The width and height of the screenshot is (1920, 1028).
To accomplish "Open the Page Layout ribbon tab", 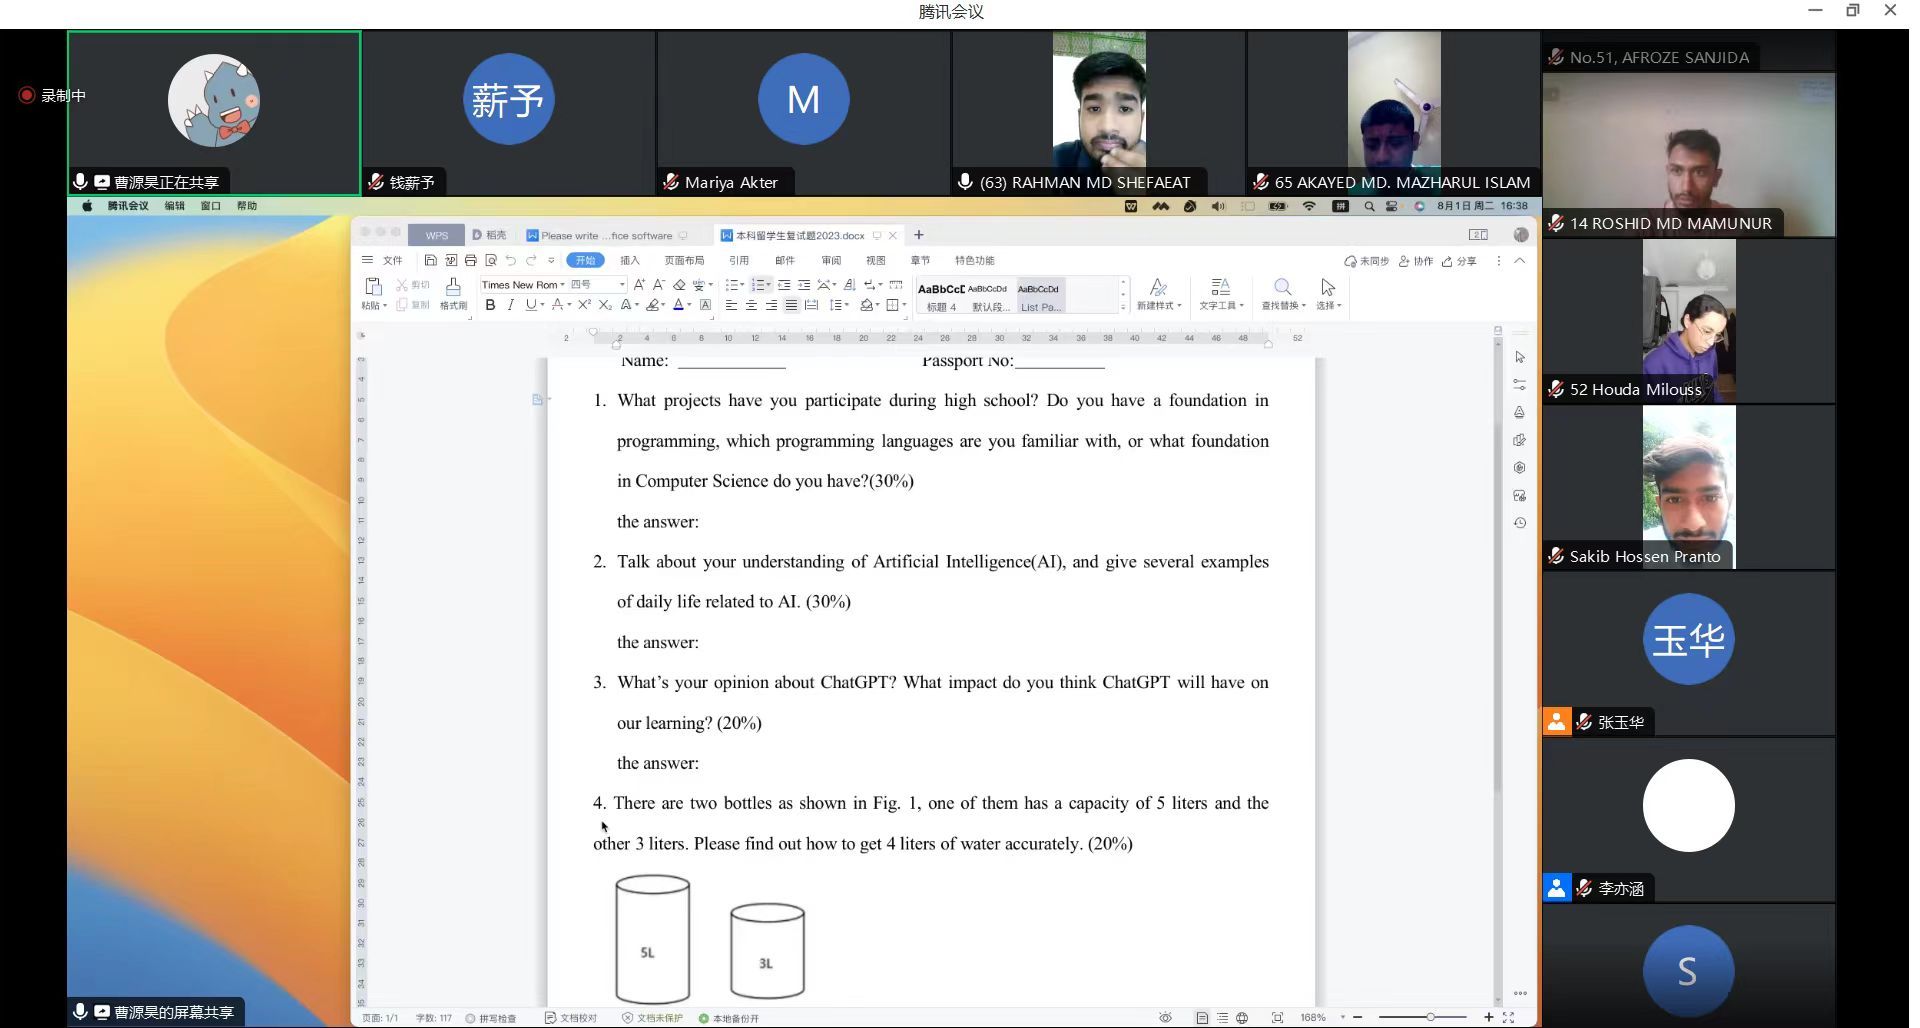I will point(685,261).
